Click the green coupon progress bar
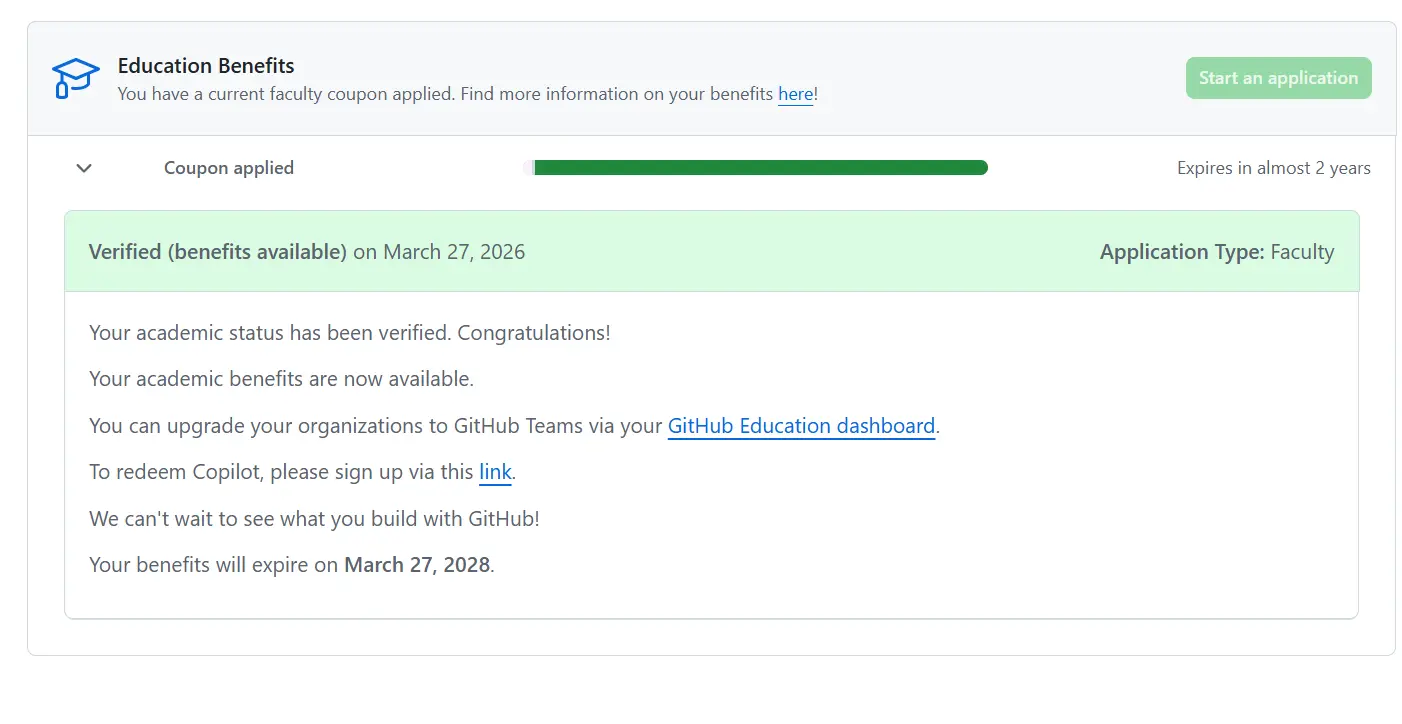1402x724 pixels. click(x=761, y=168)
